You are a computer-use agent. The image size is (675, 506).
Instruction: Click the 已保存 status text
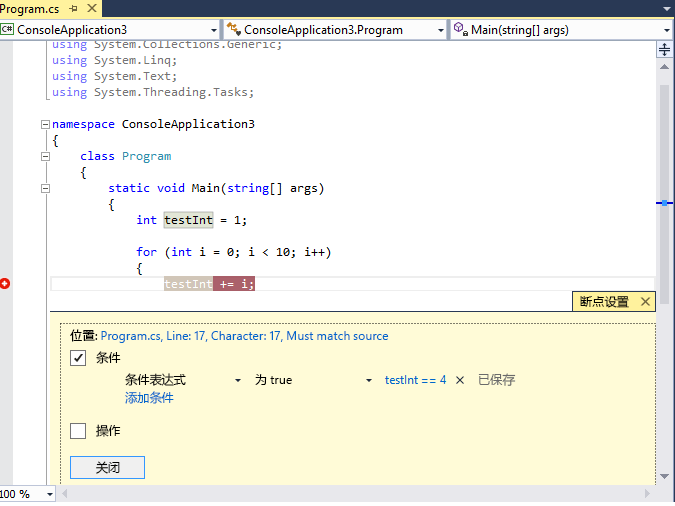click(x=496, y=380)
